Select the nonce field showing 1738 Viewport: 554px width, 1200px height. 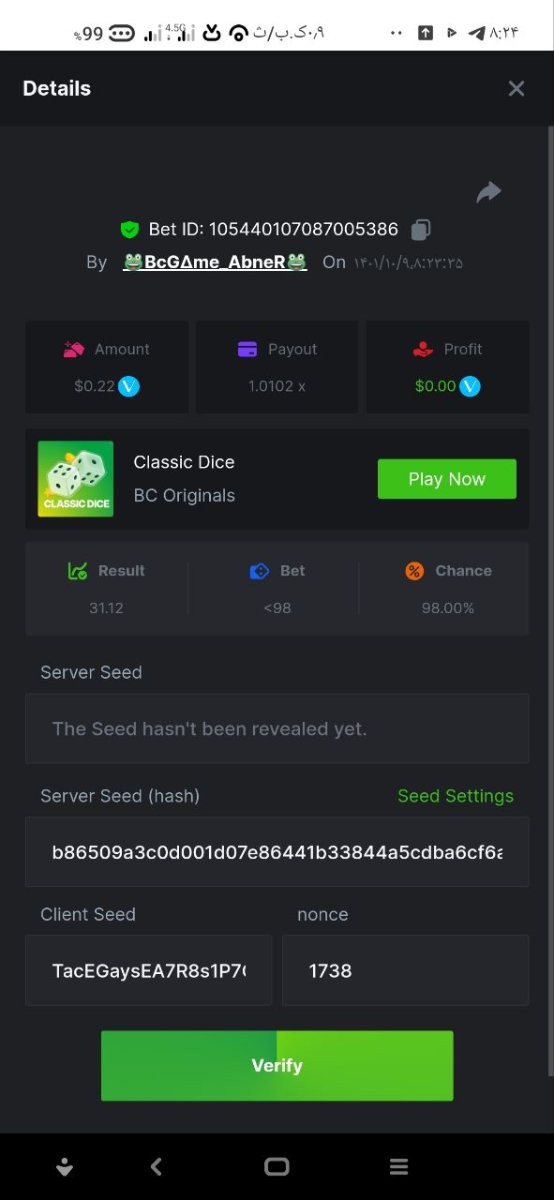pyautogui.click(x=405, y=970)
